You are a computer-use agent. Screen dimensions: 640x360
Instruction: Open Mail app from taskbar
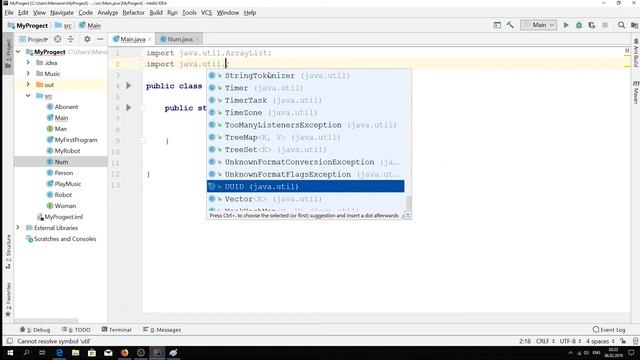(x=108, y=353)
